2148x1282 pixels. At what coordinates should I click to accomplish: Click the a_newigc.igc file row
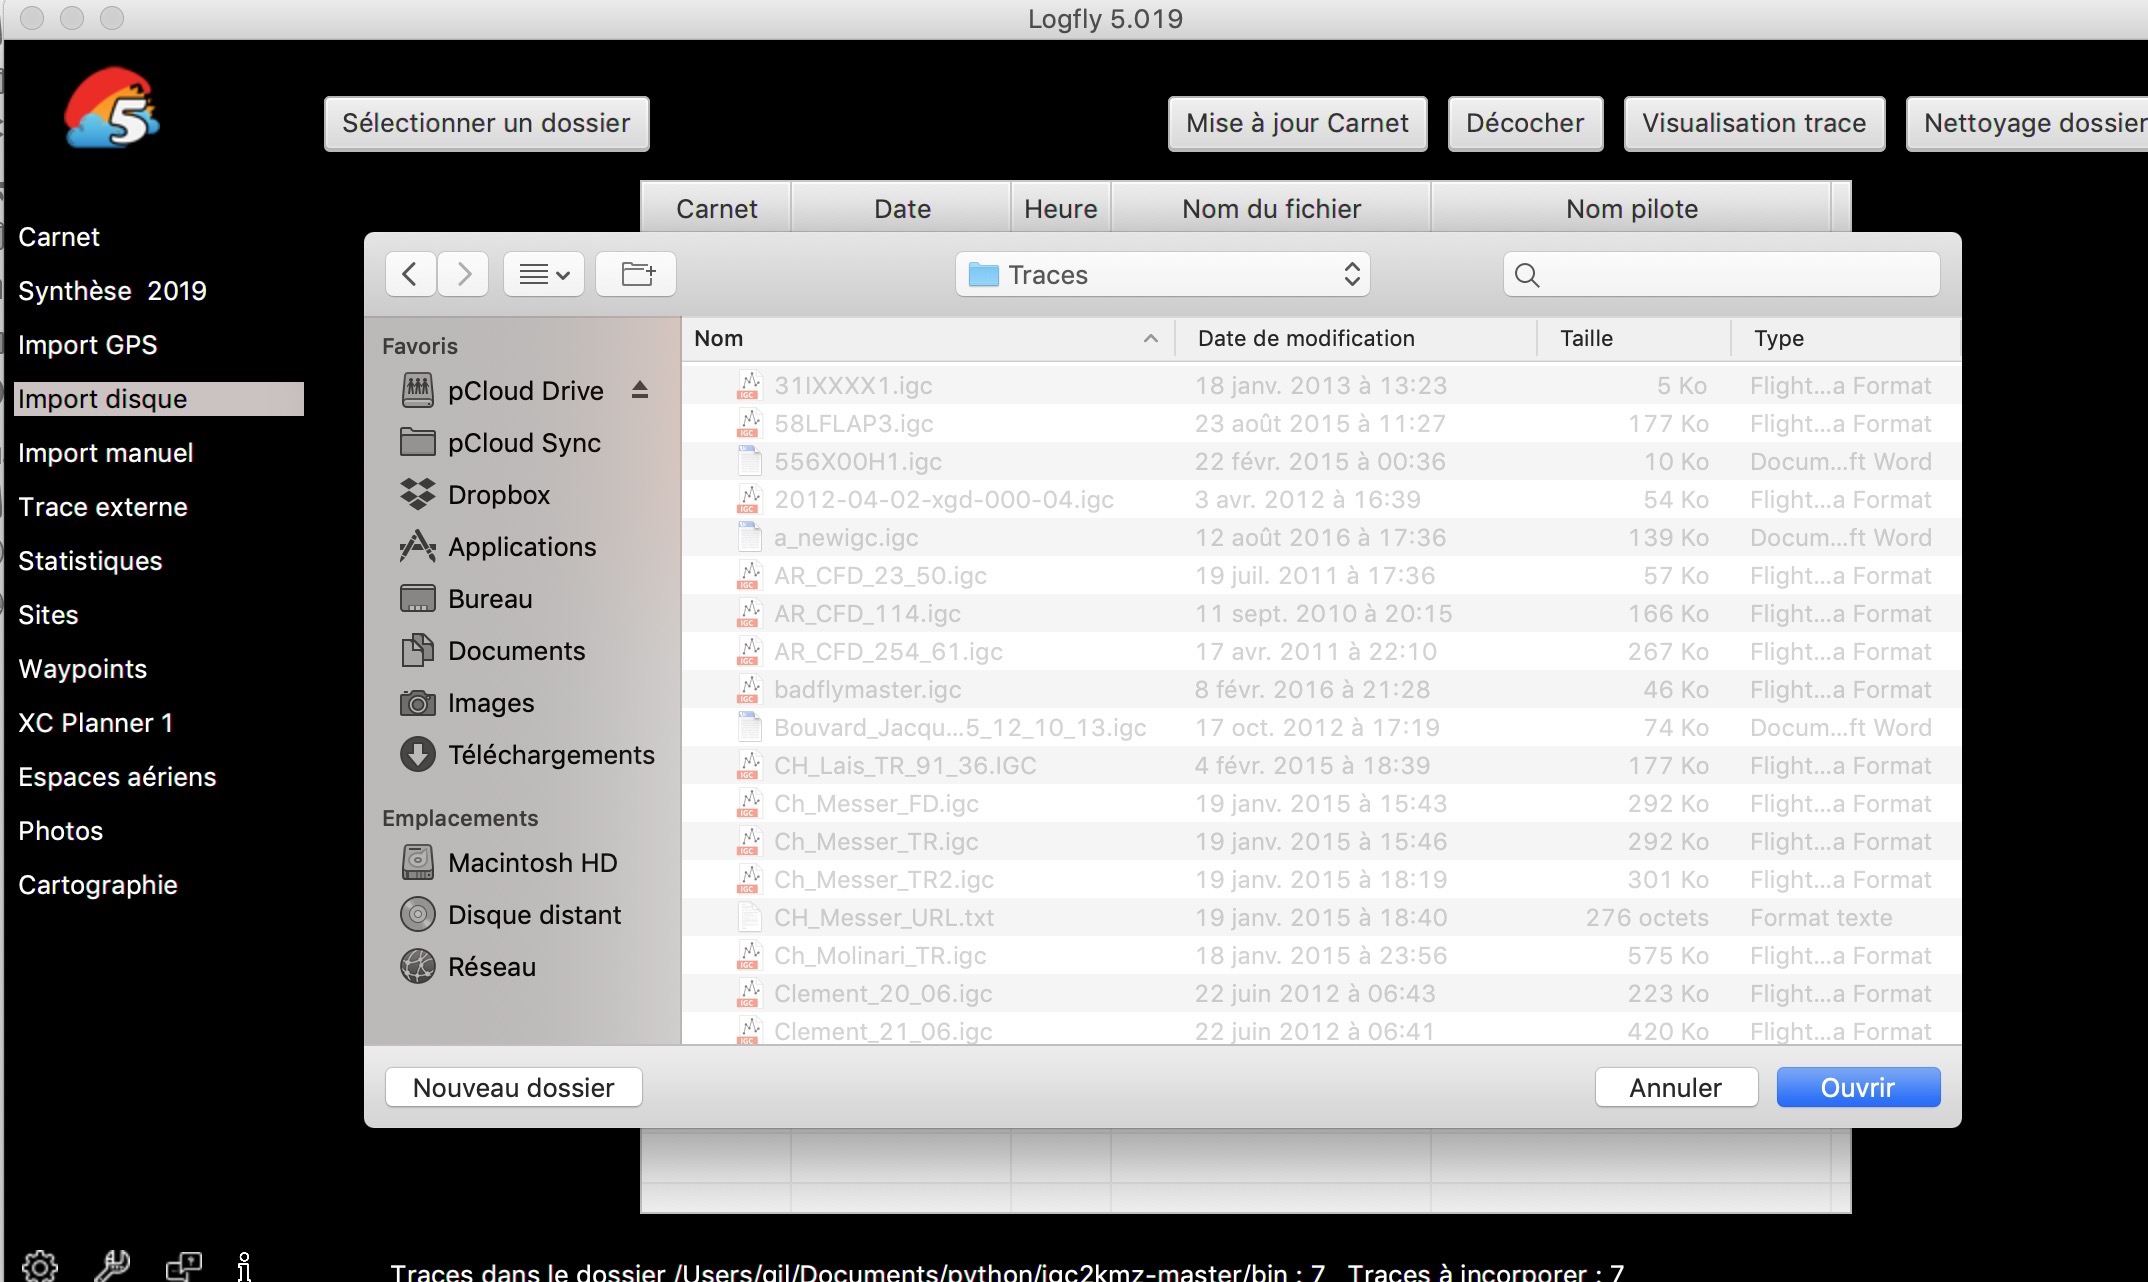point(1321,537)
